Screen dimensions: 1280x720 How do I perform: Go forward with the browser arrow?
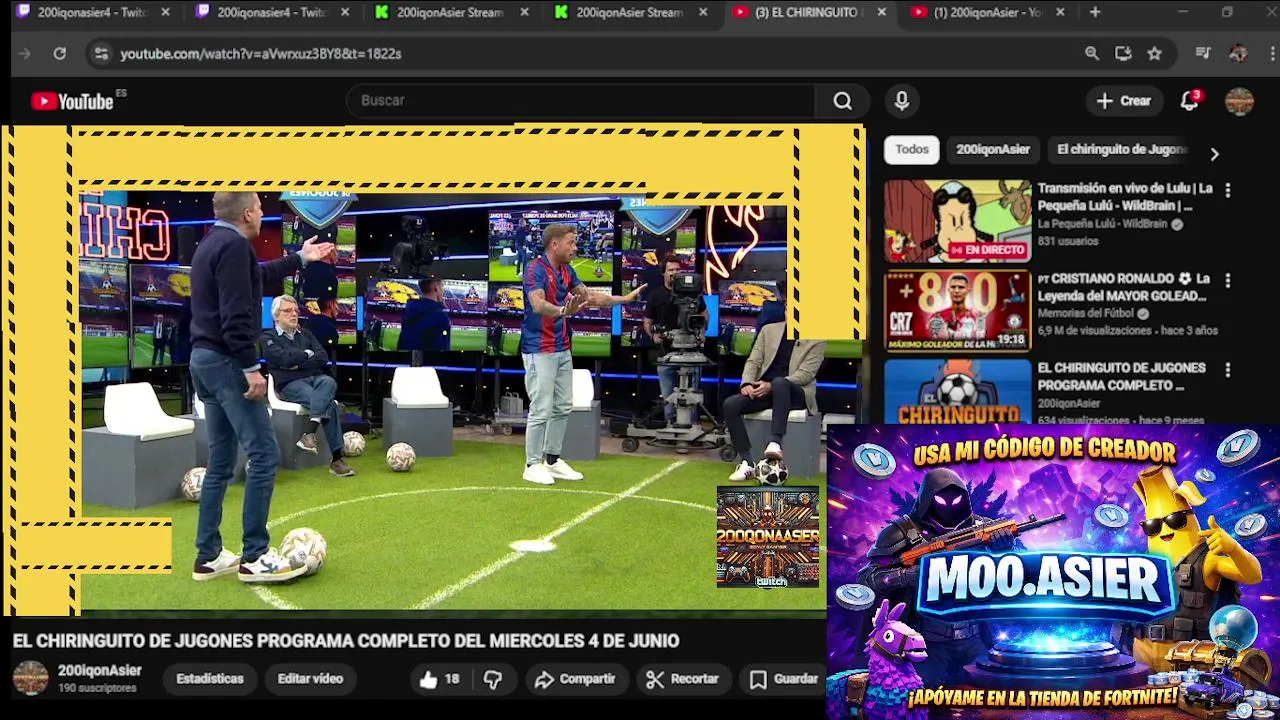(x=25, y=53)
